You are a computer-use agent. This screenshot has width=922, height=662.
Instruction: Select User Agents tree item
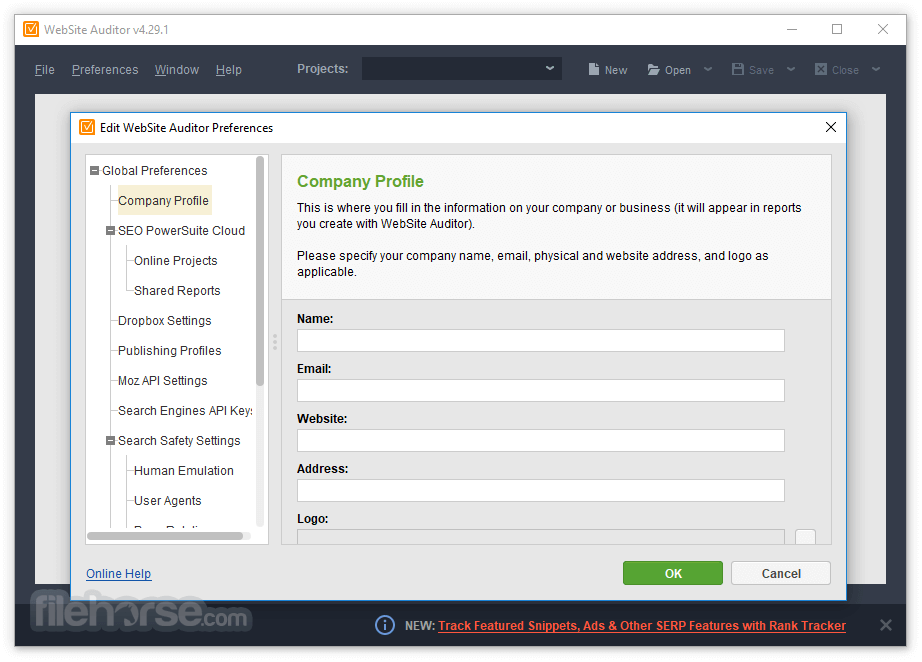[x=168, y=500]
